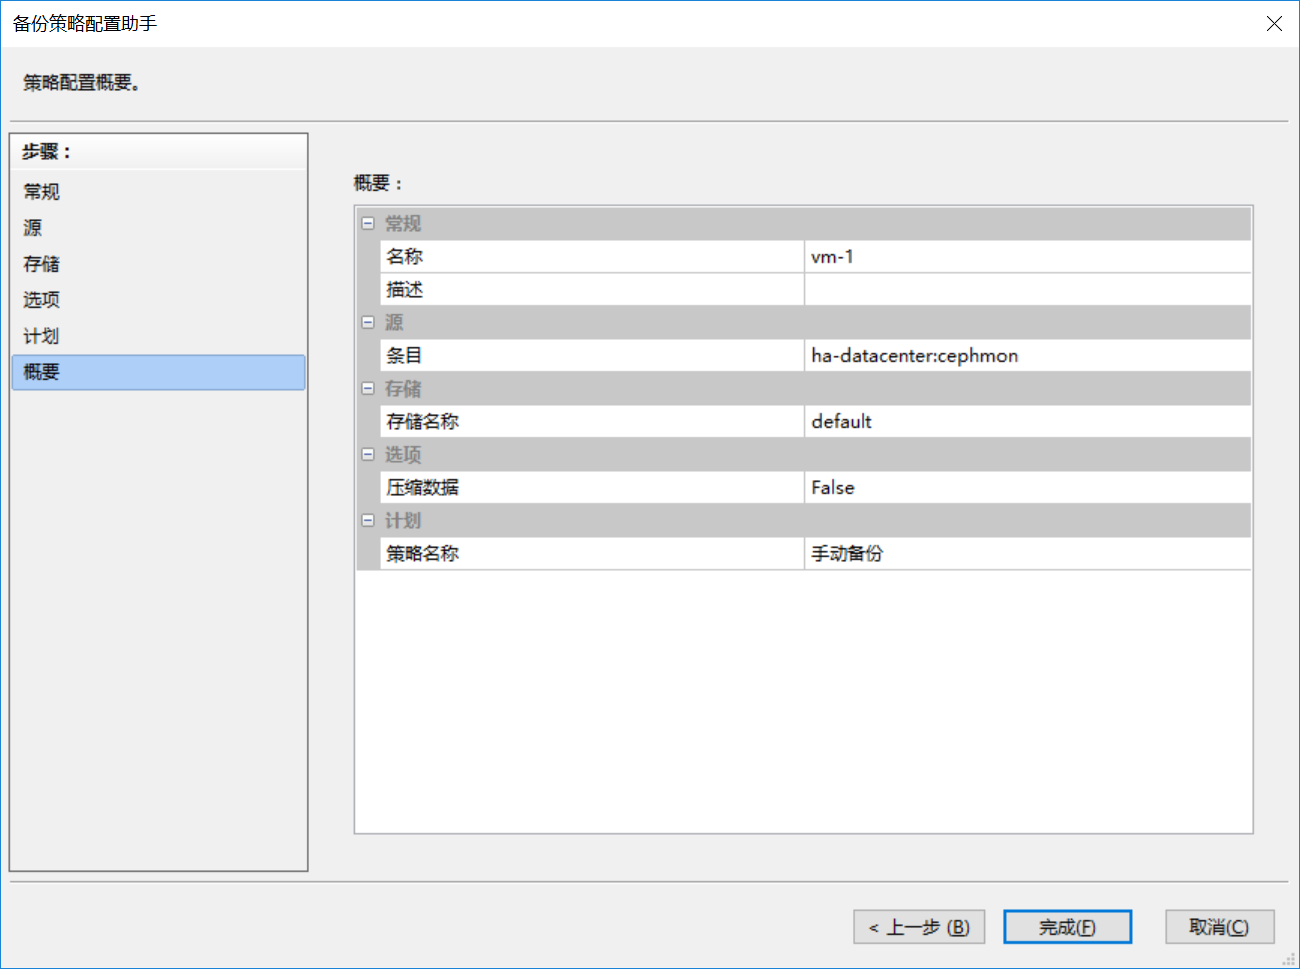Collapse the 计划 group expander
1300x969 pixels.
[x=368, y=521]
